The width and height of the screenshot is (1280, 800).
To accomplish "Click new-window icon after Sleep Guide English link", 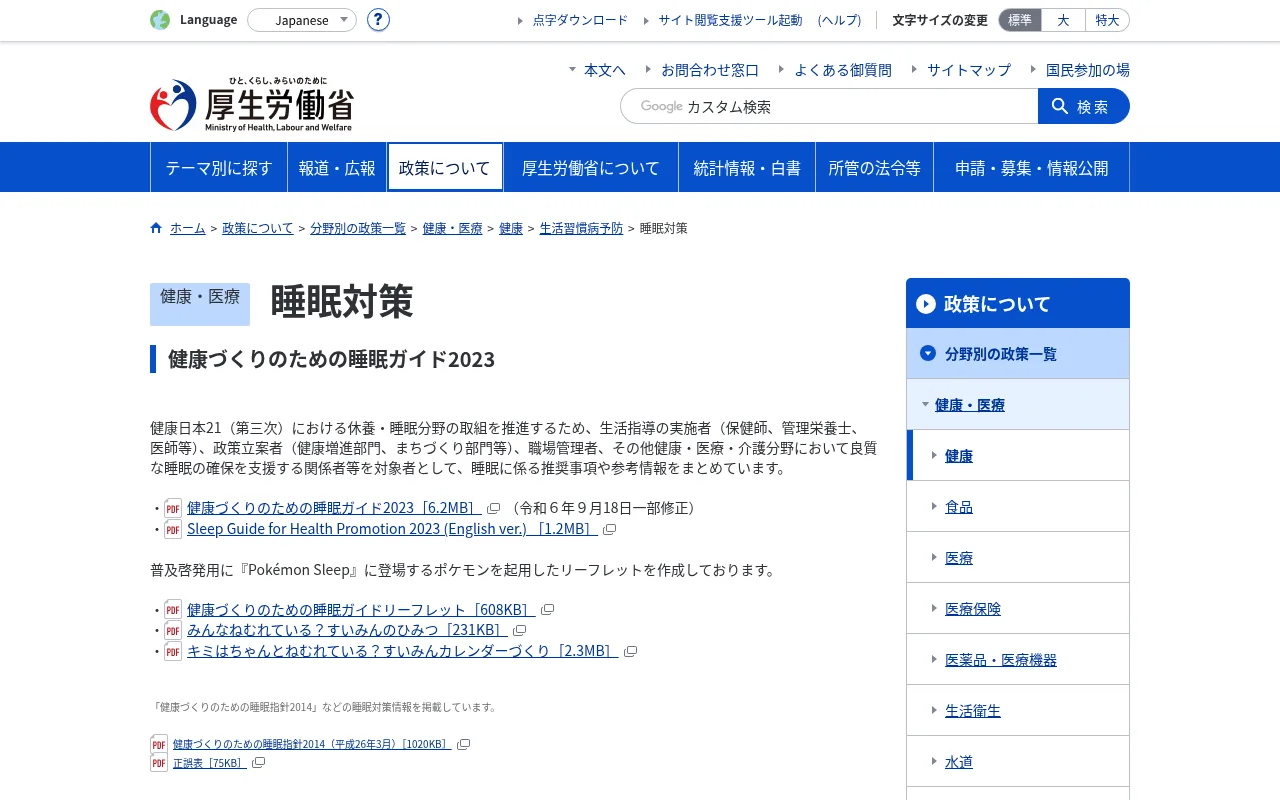I will (x=609, y=529).
